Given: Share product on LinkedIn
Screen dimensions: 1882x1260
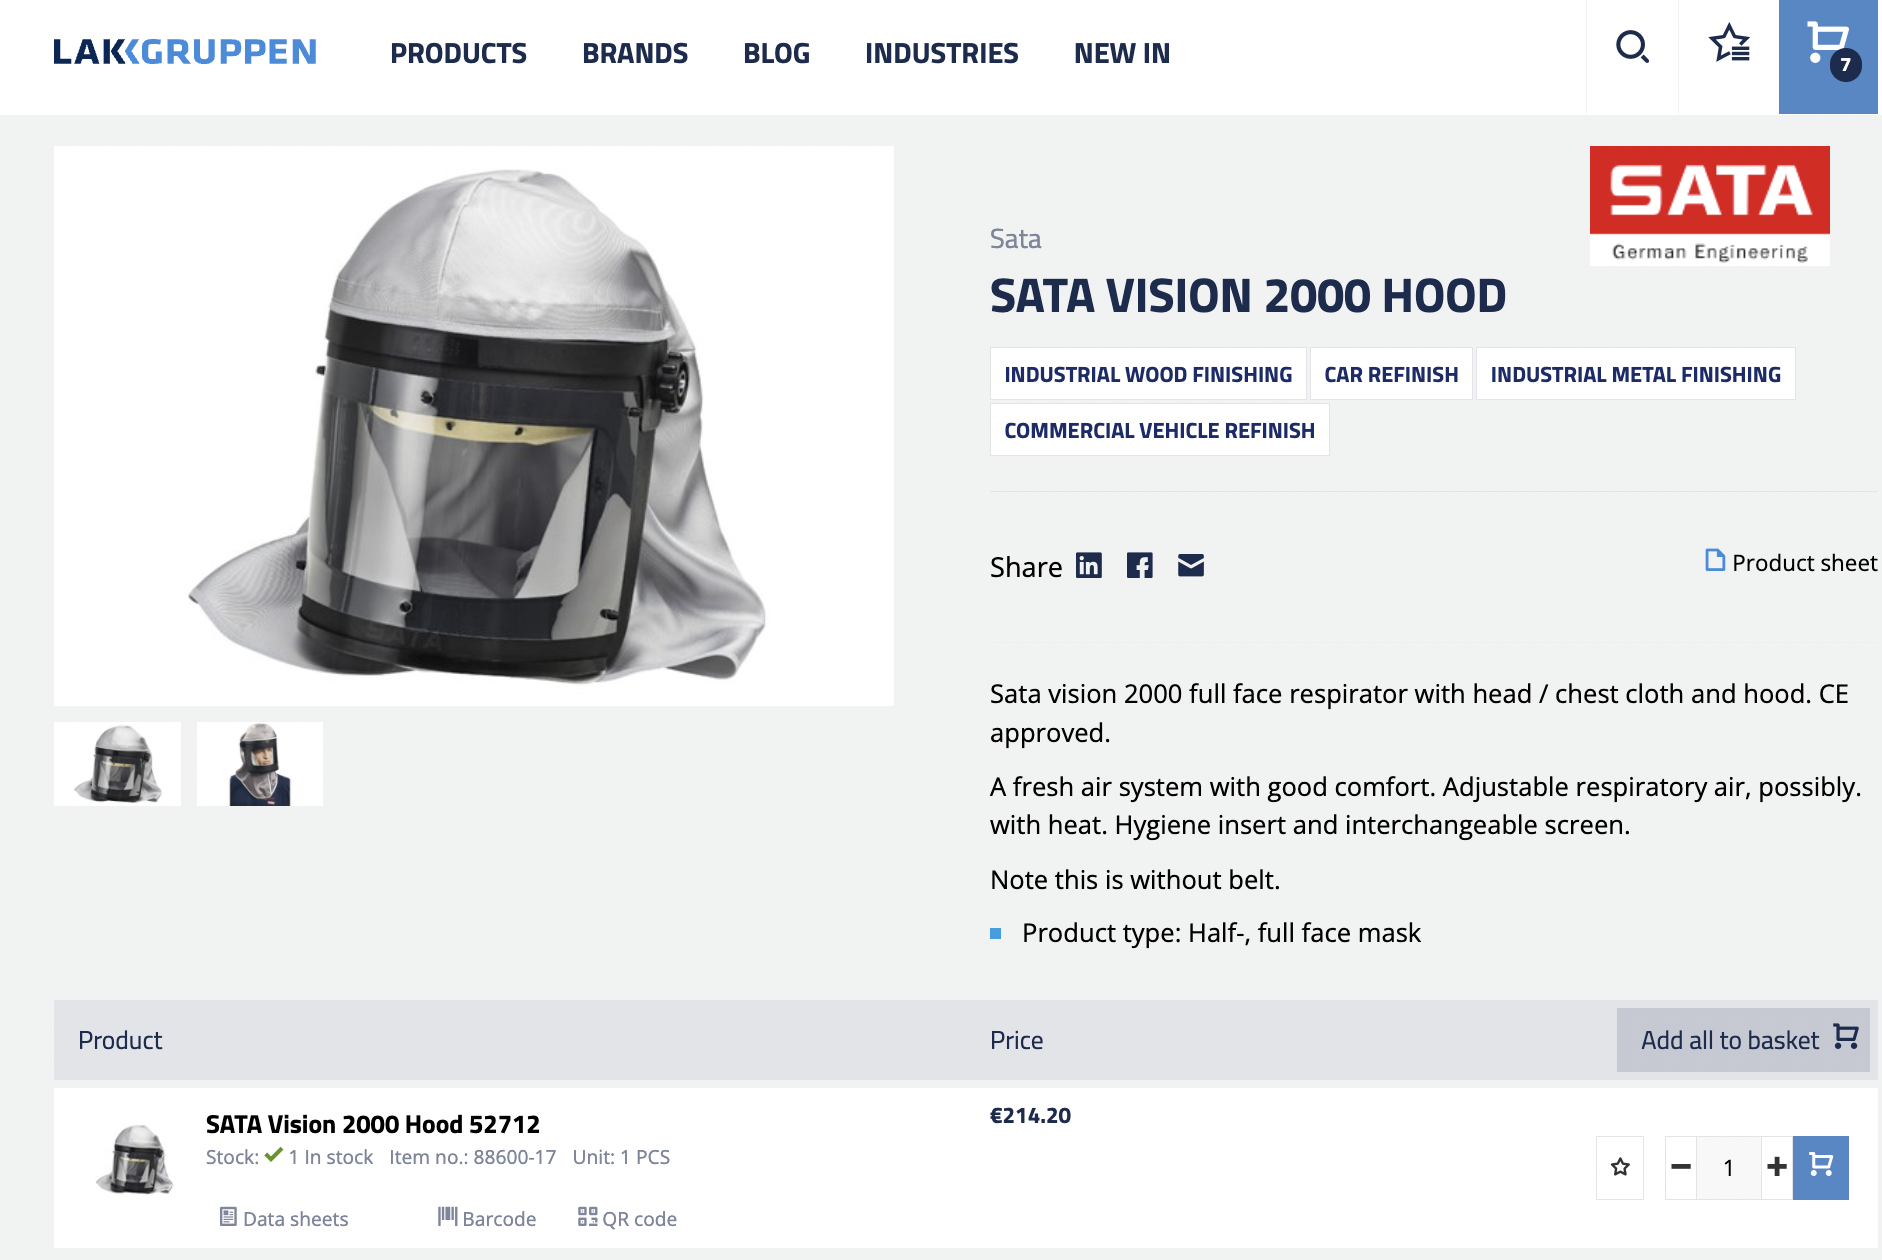Looking at the screenshot, I should (1088, 566).
